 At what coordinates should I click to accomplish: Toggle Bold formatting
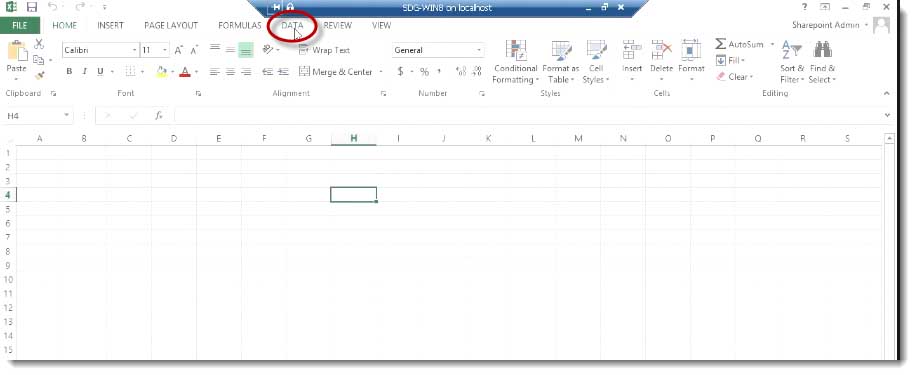69,72
